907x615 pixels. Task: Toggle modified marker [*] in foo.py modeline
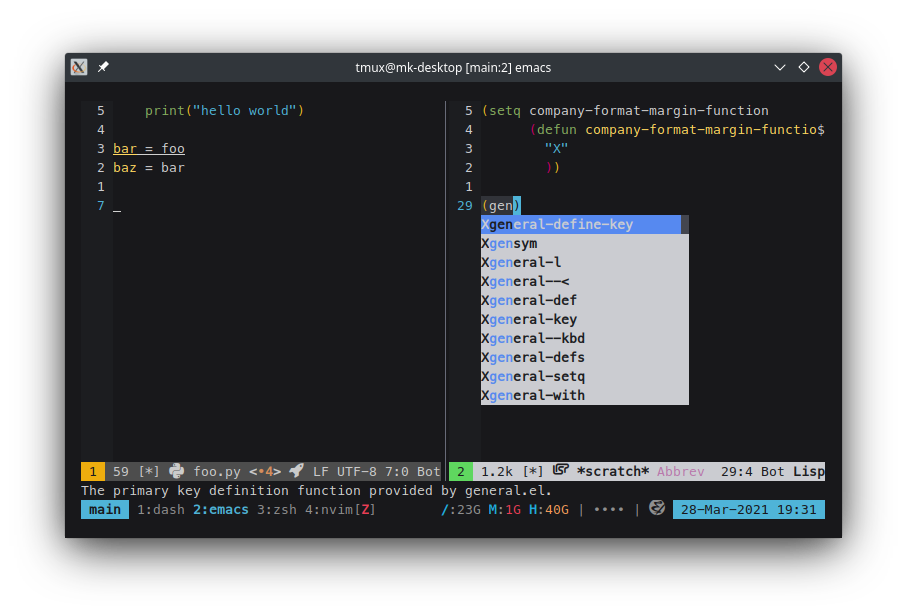[x=149, y=472]
